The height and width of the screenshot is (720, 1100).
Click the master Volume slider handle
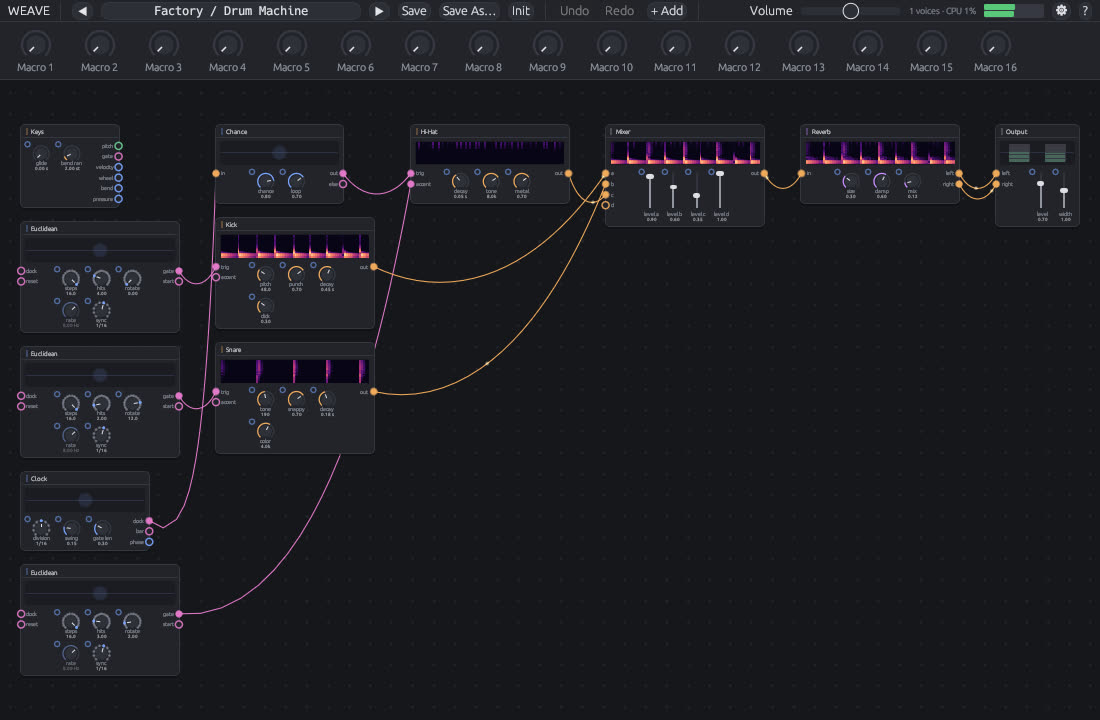tap(850, 11)
